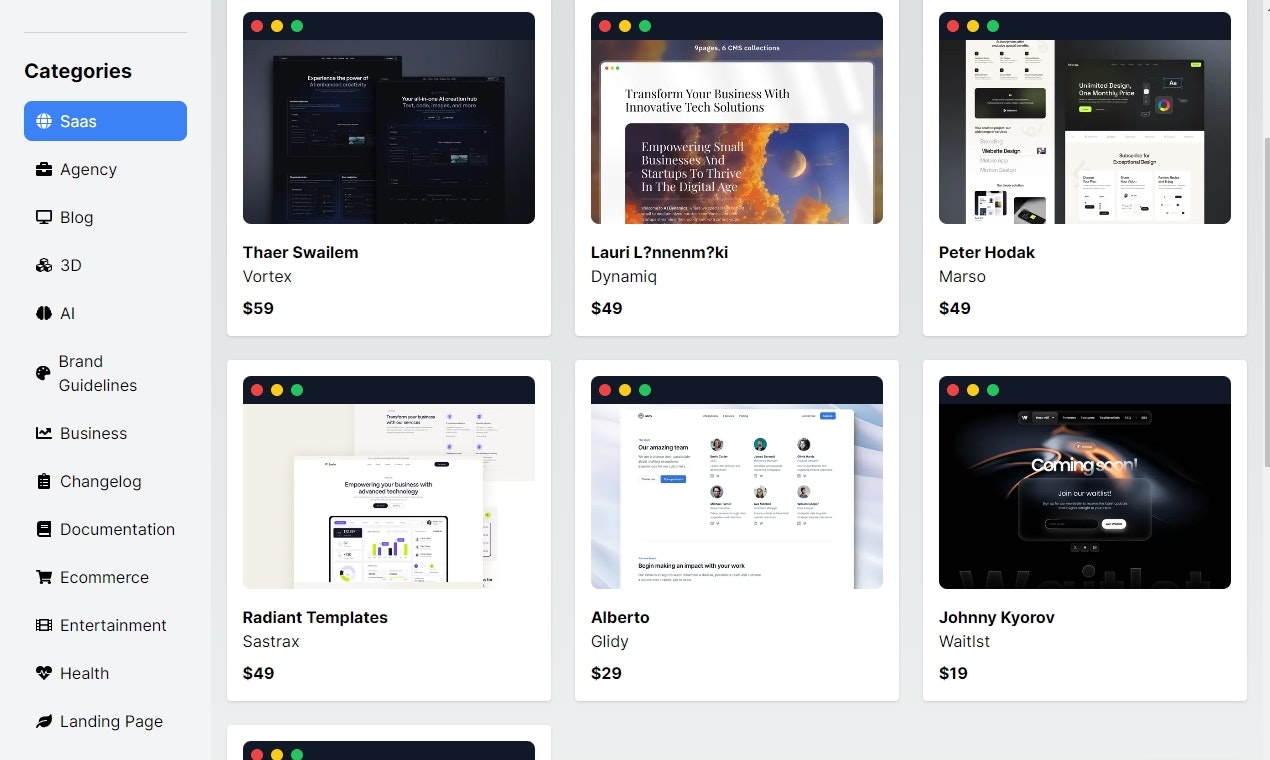
Task: Select the Saas category
Action: point(105,121)
